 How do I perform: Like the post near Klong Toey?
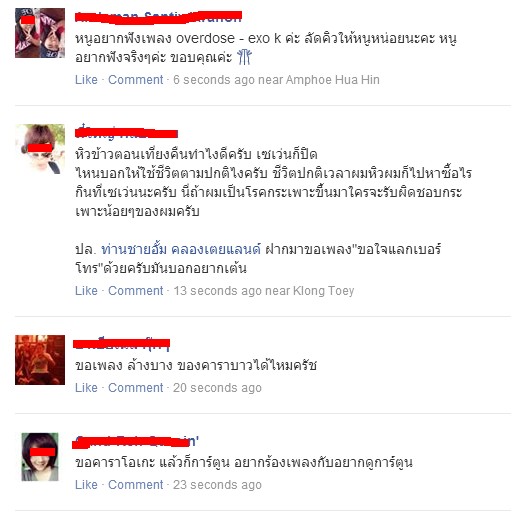point(86,291)
